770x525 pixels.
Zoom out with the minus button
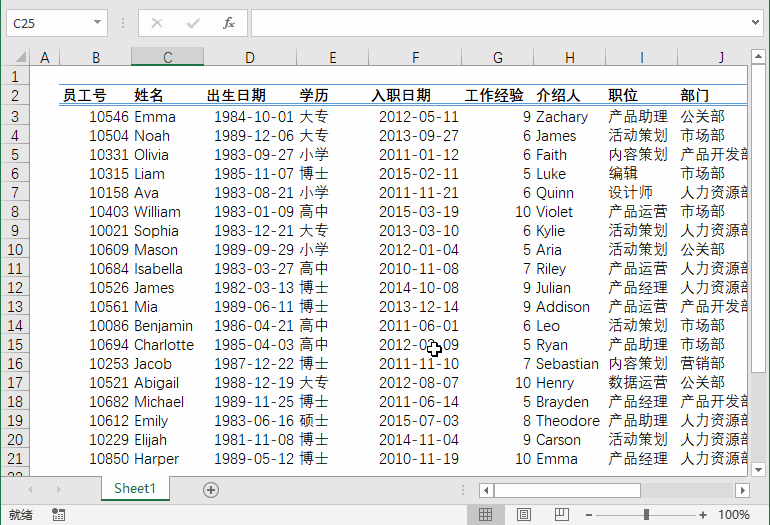[597, 514]
